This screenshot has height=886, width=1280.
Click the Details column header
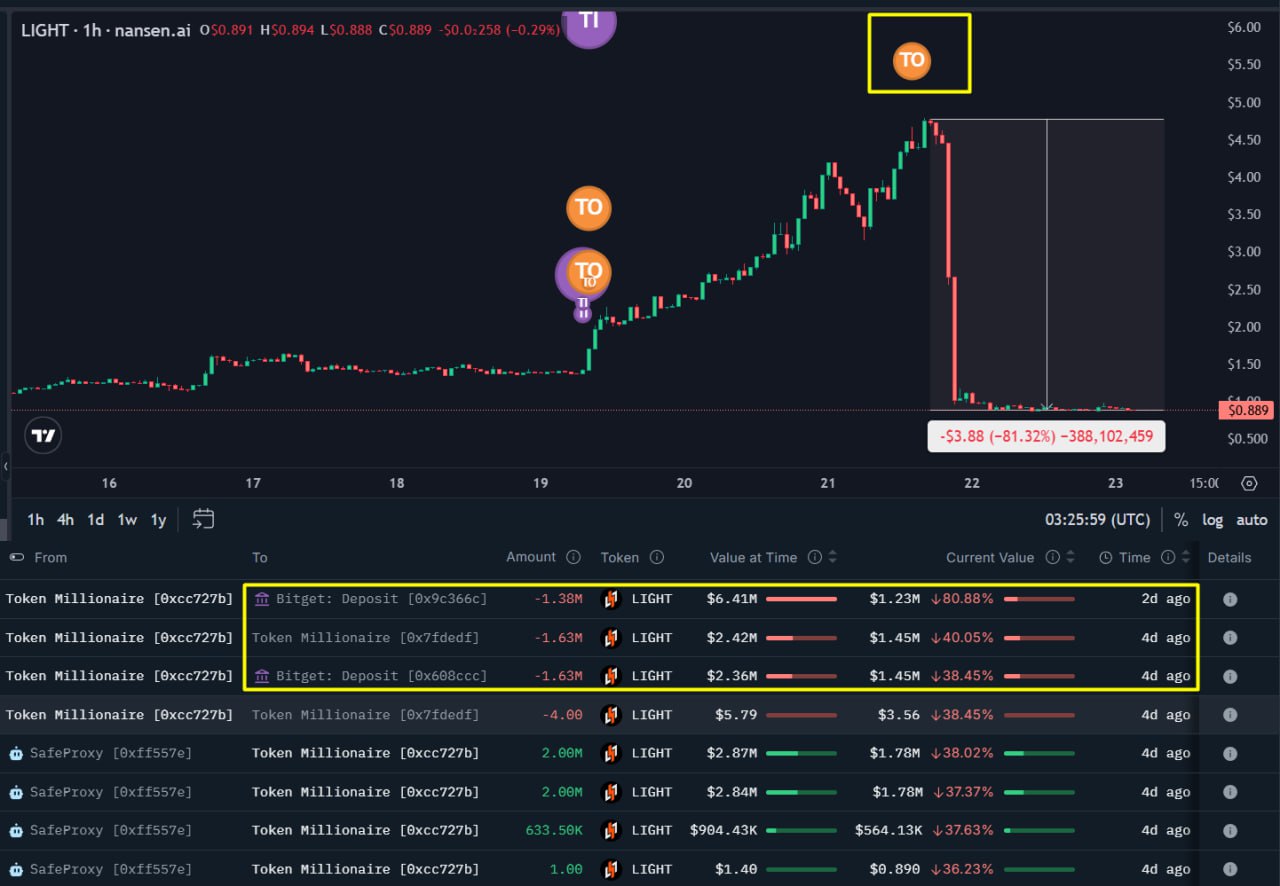(1229, 557)
